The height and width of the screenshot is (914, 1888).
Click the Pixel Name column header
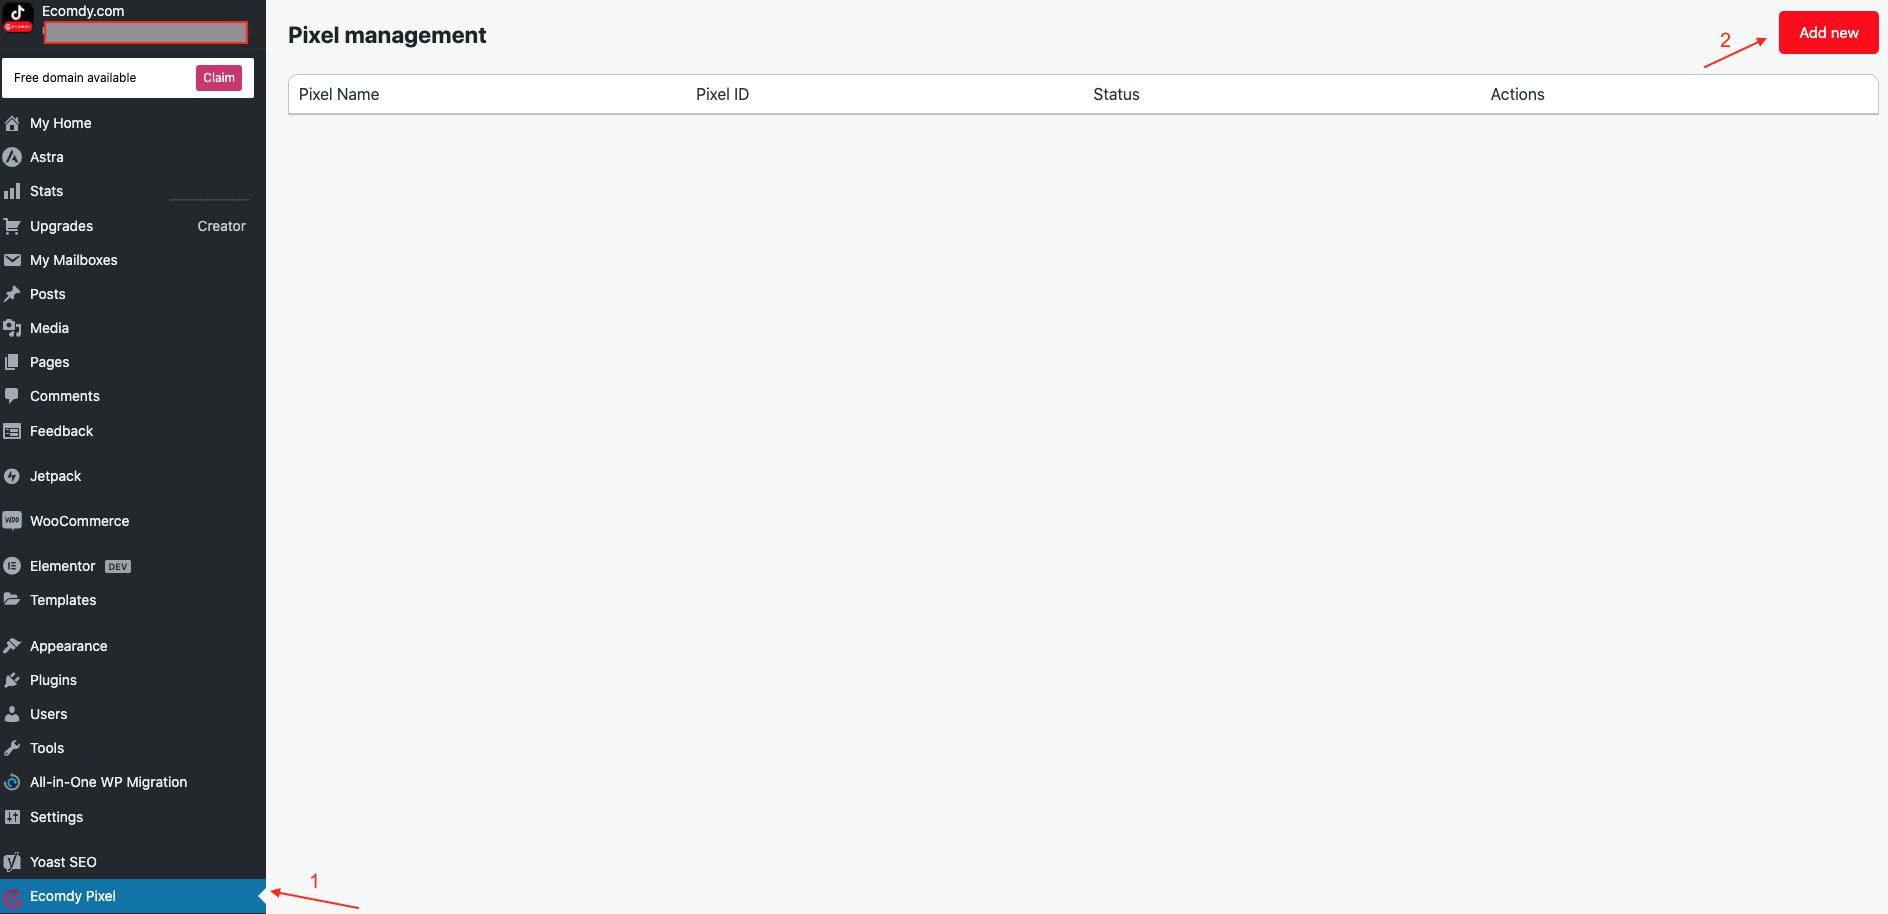339,94
